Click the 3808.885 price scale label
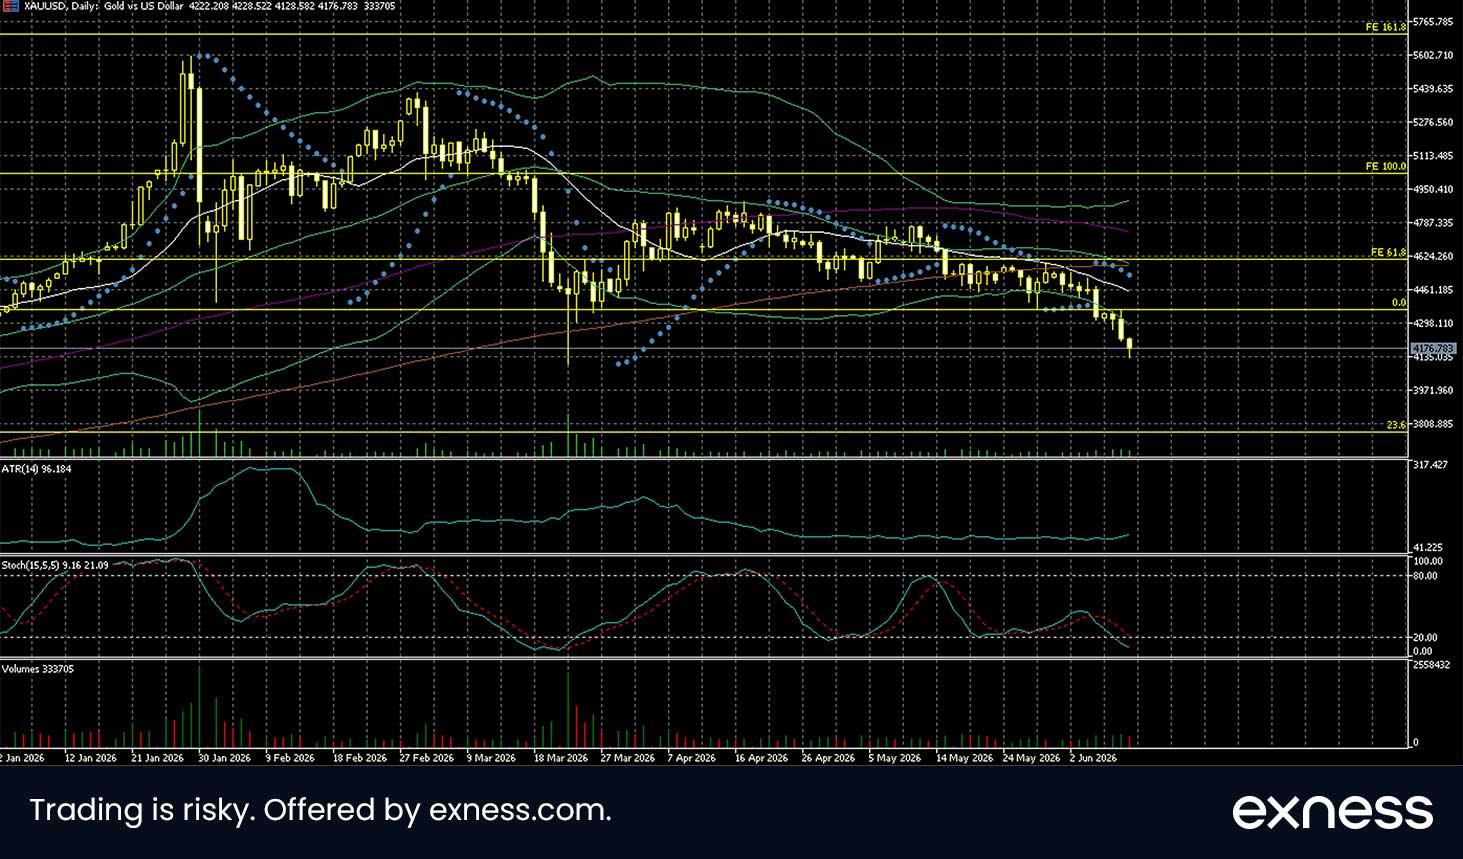This screenshot has width=1463, height=859. 1433,424
